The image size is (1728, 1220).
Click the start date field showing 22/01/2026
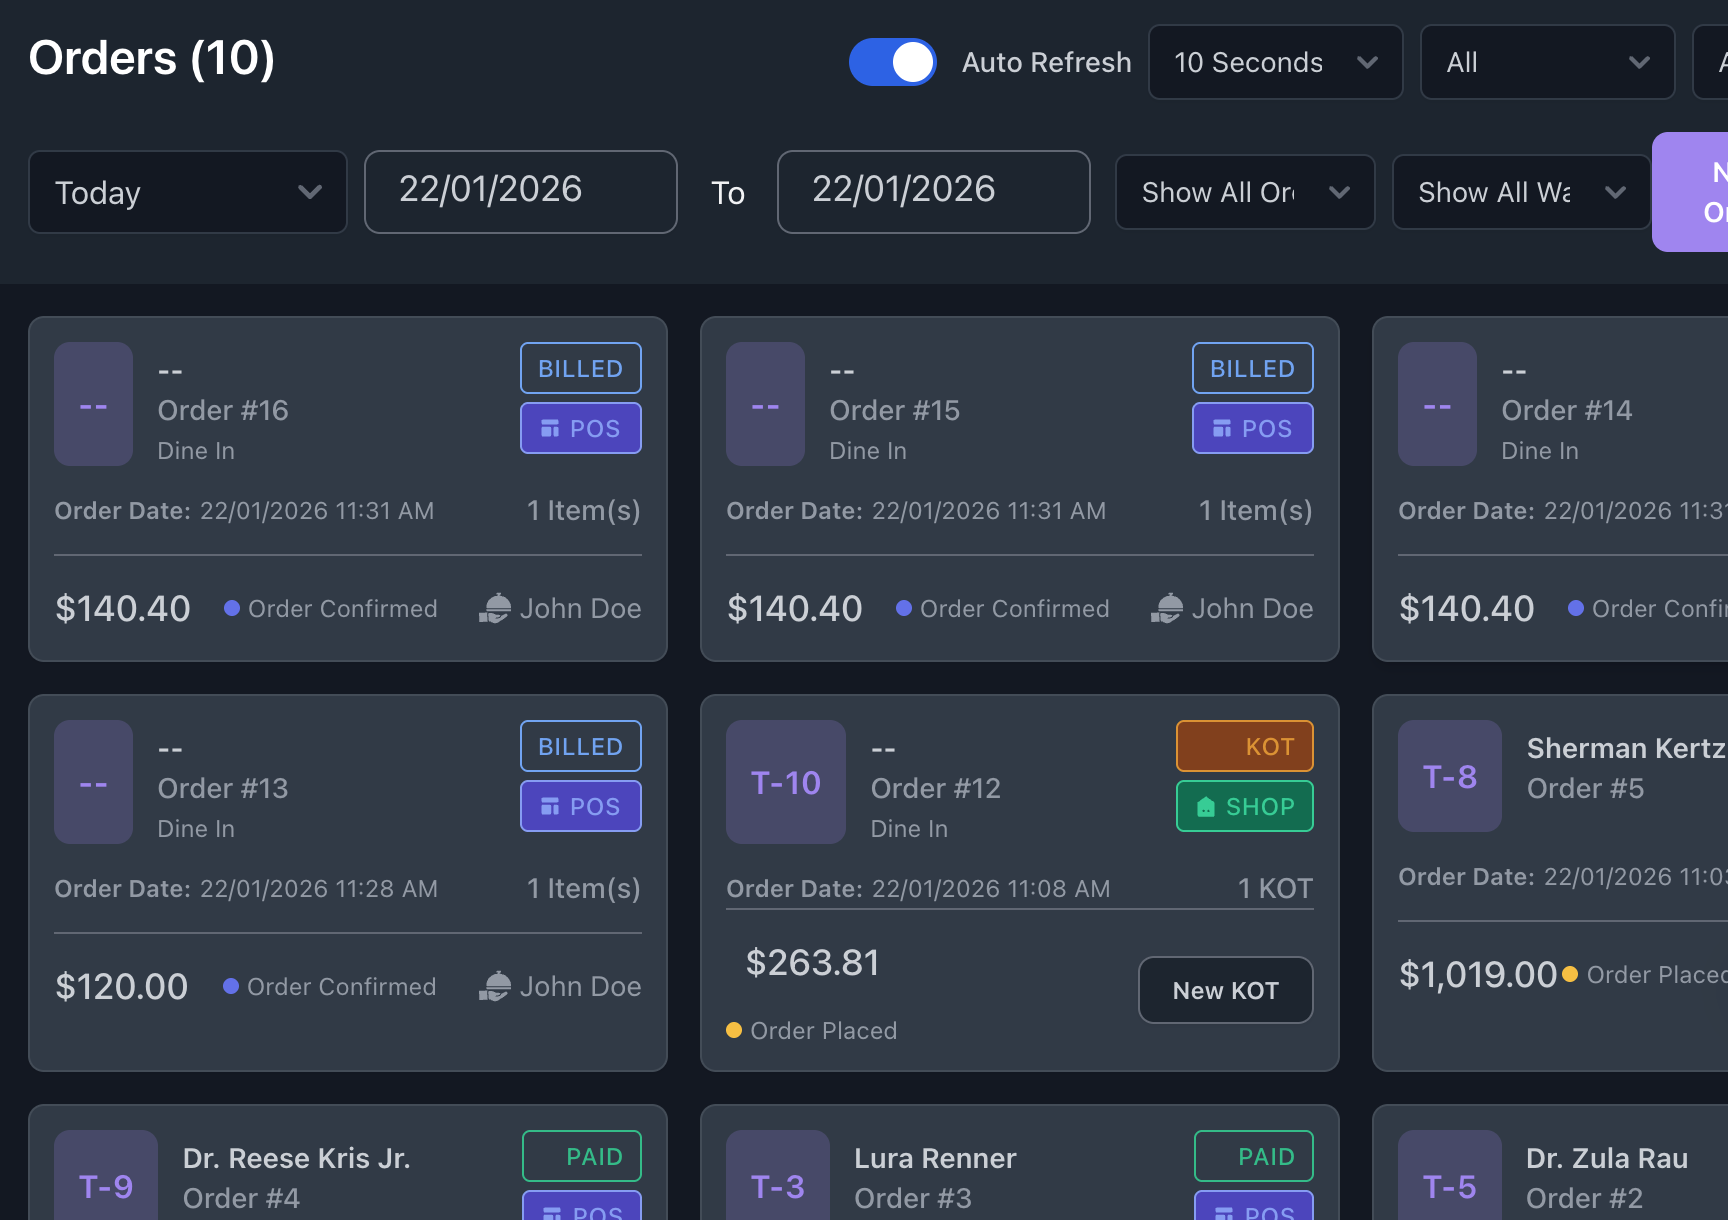tap(520, 191)
